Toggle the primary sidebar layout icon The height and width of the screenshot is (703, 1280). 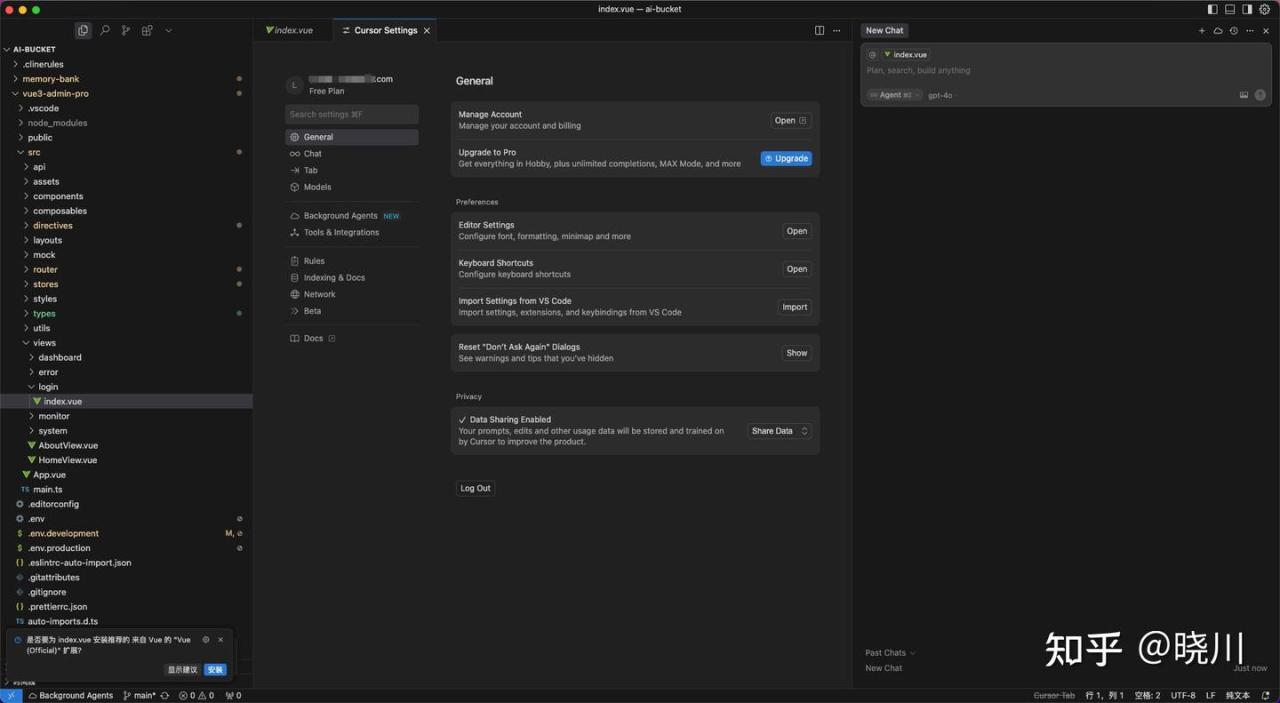[x=1213, y=9]
